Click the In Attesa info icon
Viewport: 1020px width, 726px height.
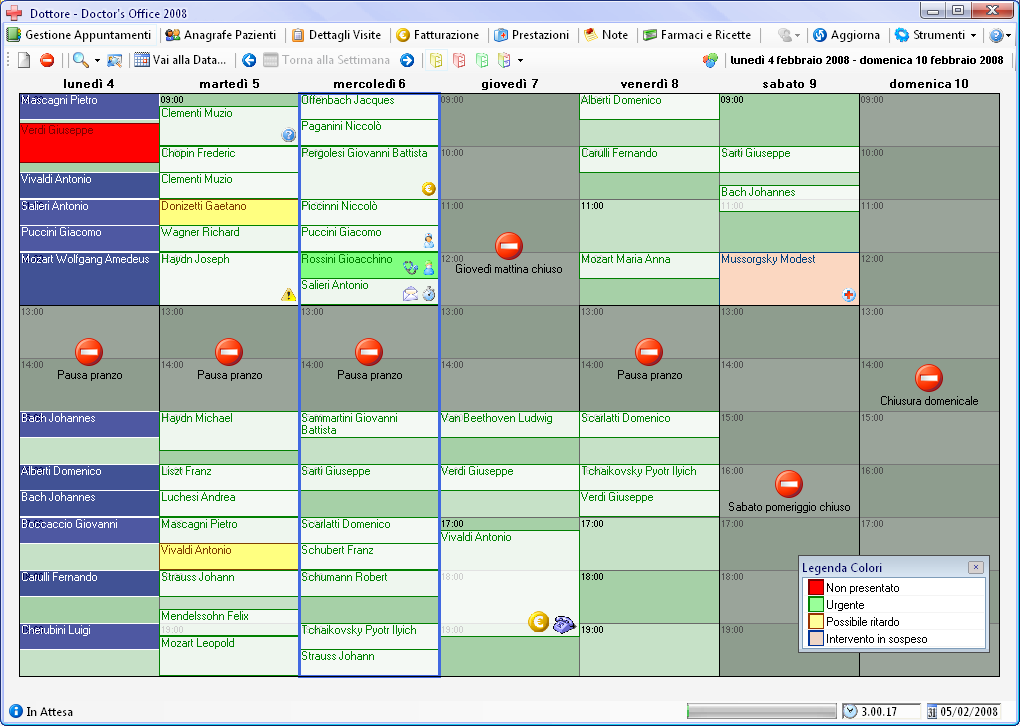pyautogui.click(x=16, y=711)
